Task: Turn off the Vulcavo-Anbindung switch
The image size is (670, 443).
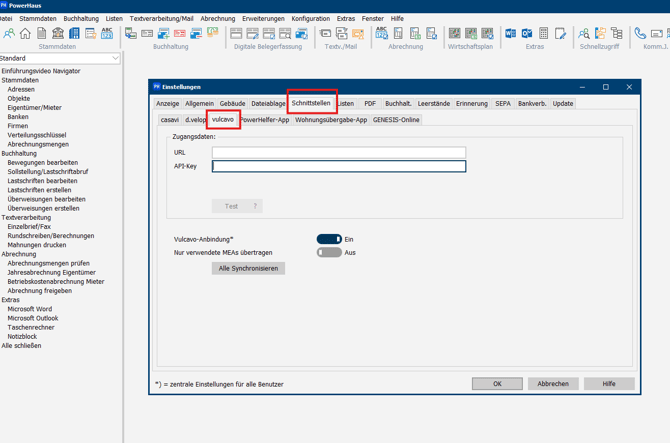Action: pos(329,239)
